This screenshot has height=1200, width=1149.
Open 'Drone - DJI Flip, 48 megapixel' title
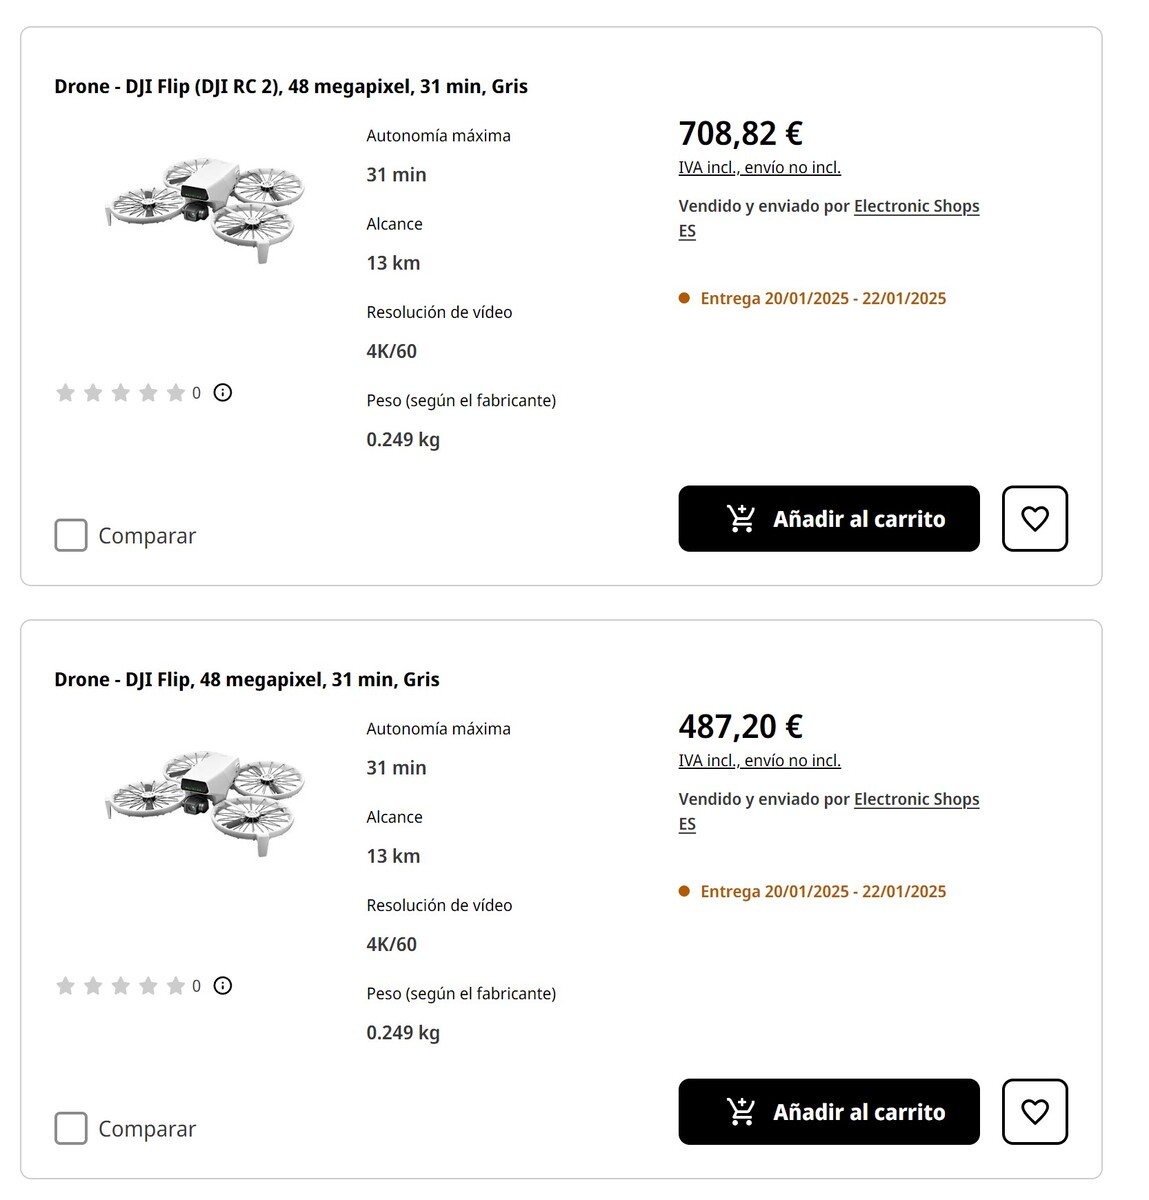(246, 680)
